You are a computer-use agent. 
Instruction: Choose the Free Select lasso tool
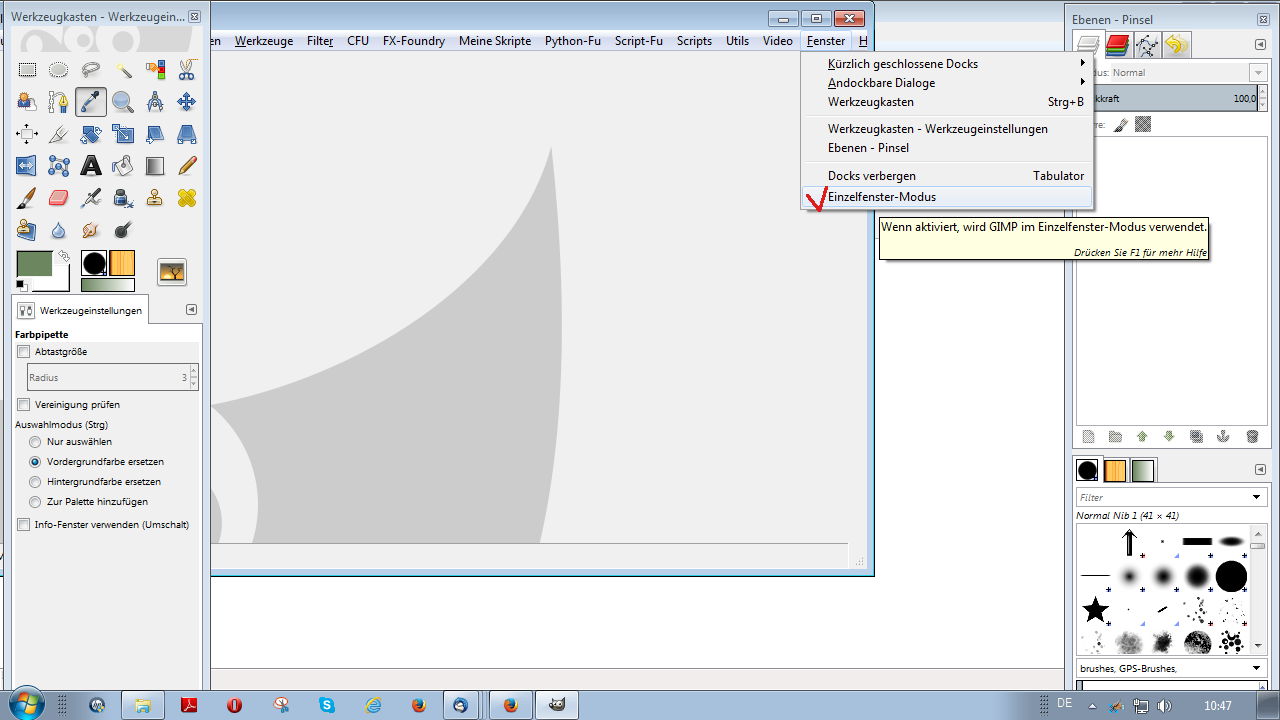pyautogui.click(x=91, y=70)
